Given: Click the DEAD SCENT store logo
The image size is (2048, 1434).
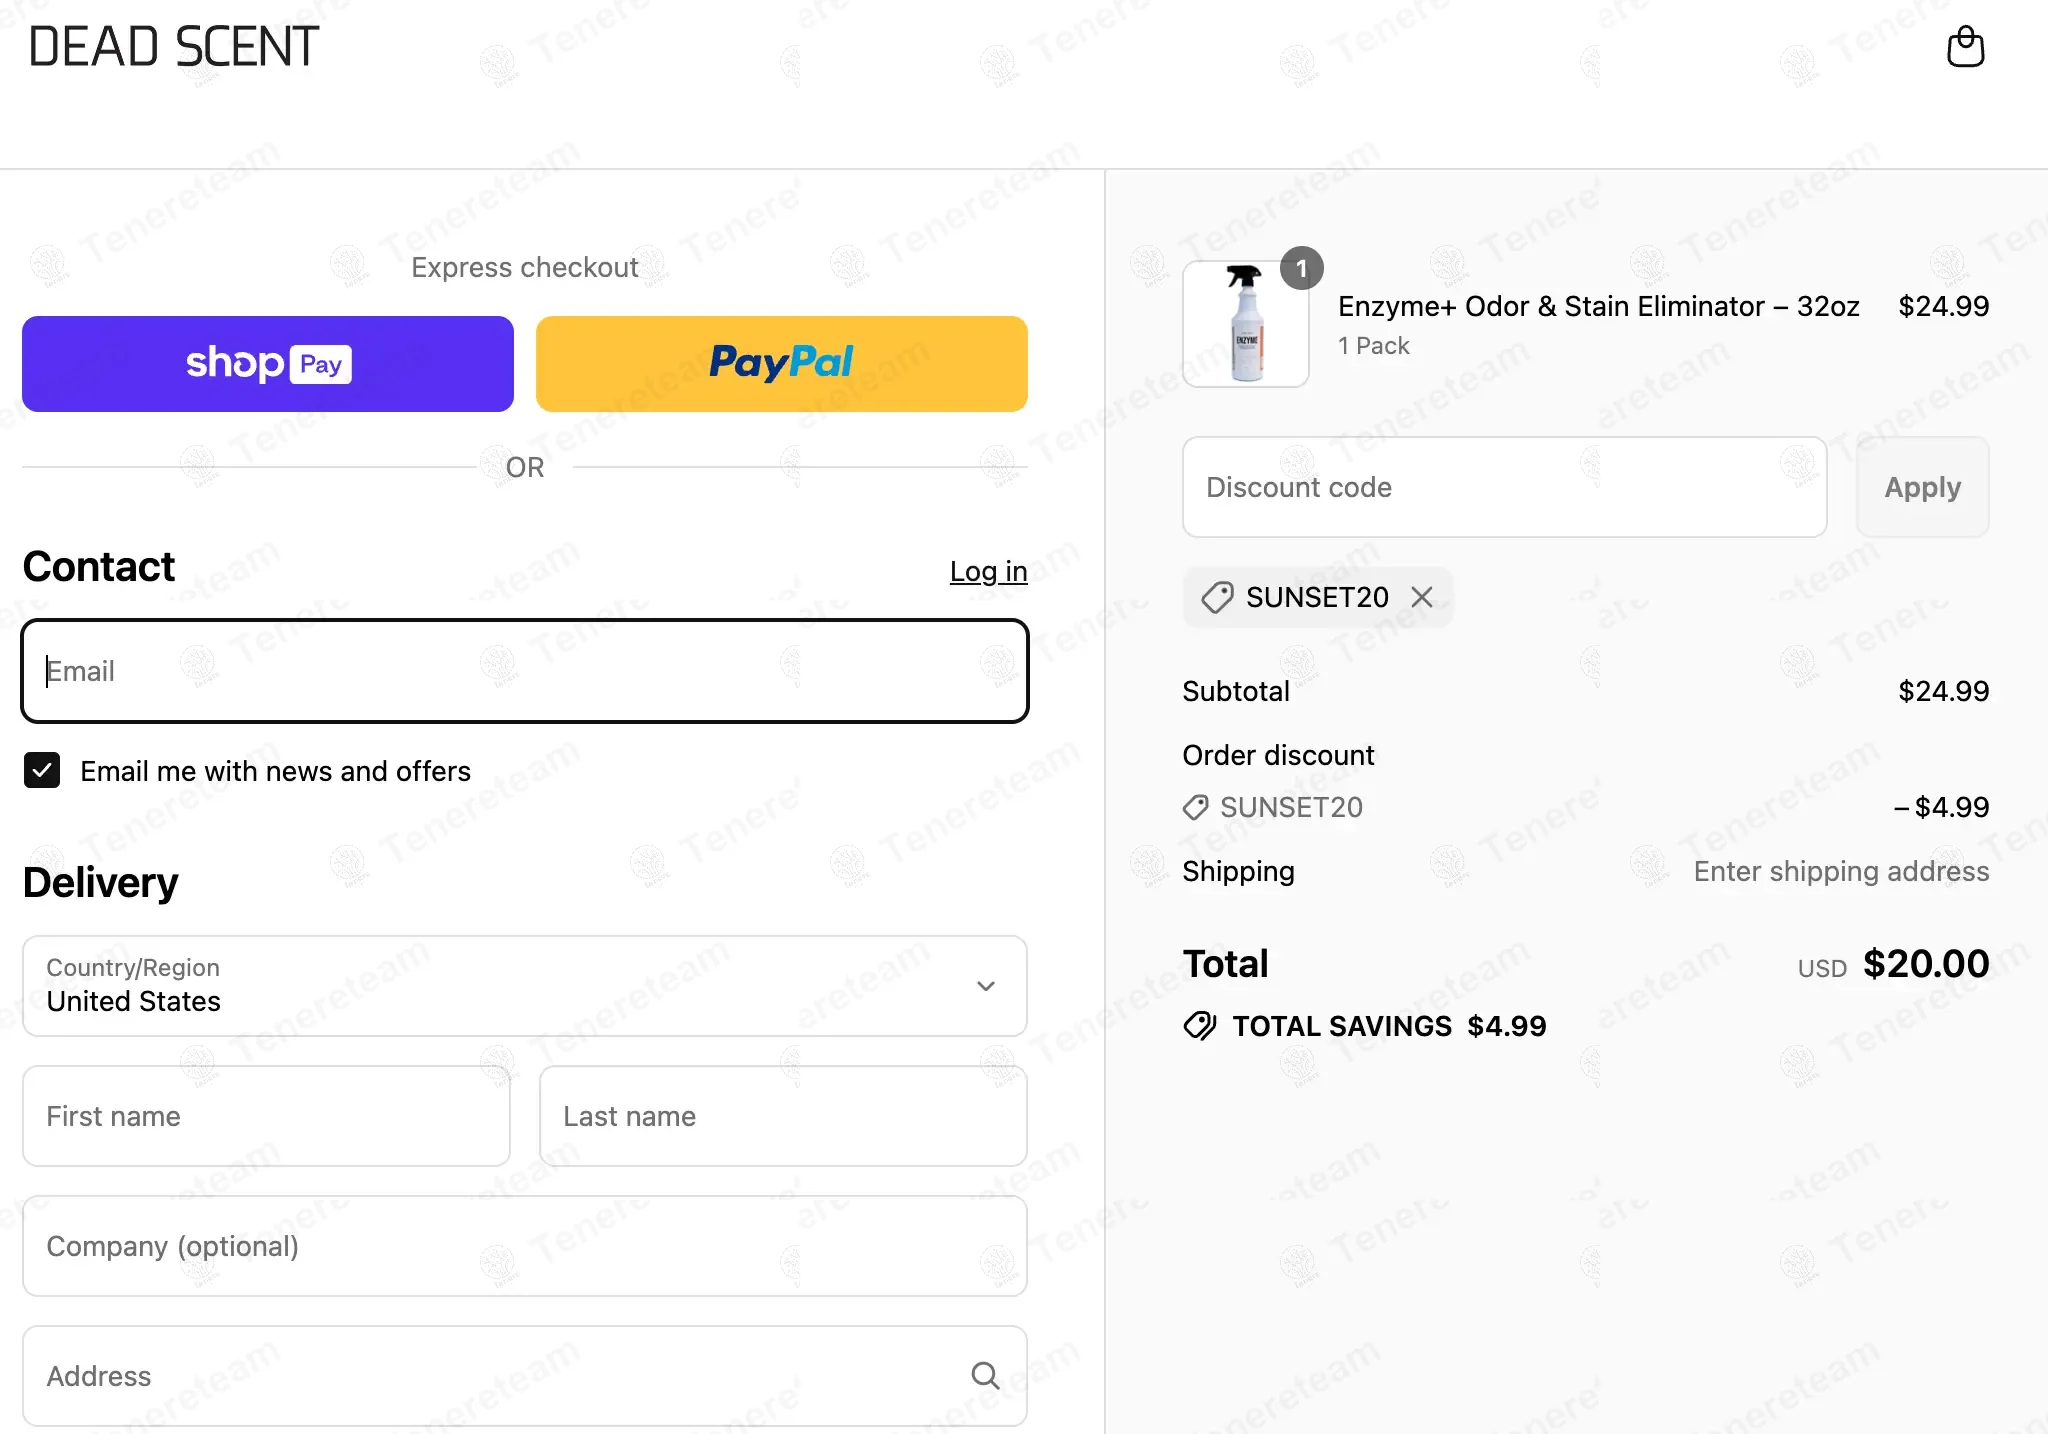Looking at the screenshot, I should click(174, 47).
